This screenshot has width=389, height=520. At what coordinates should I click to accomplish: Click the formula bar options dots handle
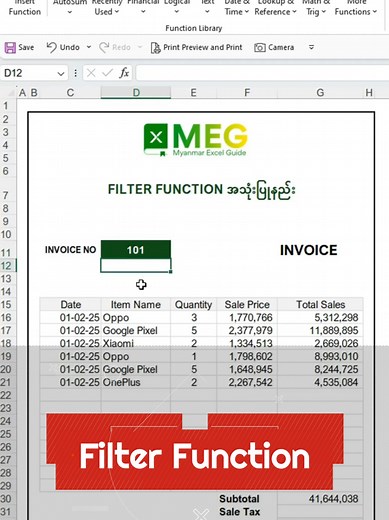(x=76, y=73)
